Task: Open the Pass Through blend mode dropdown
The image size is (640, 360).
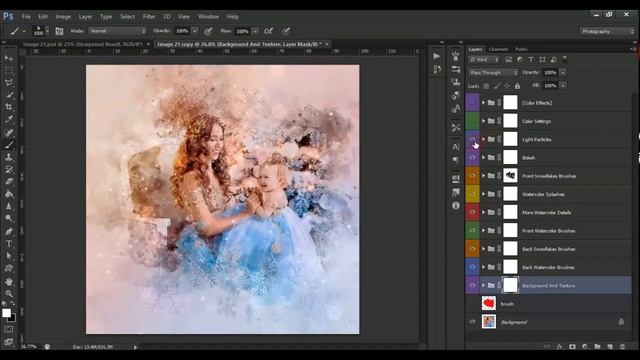Action: (493, 73)
